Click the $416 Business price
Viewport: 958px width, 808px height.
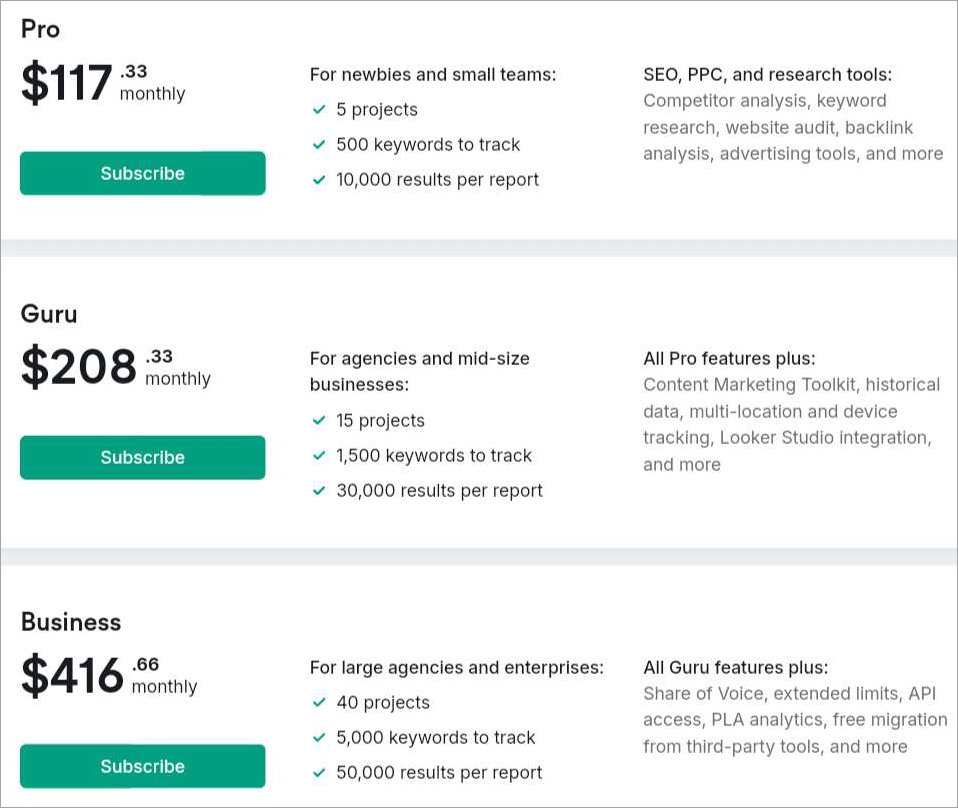[73, 676]
